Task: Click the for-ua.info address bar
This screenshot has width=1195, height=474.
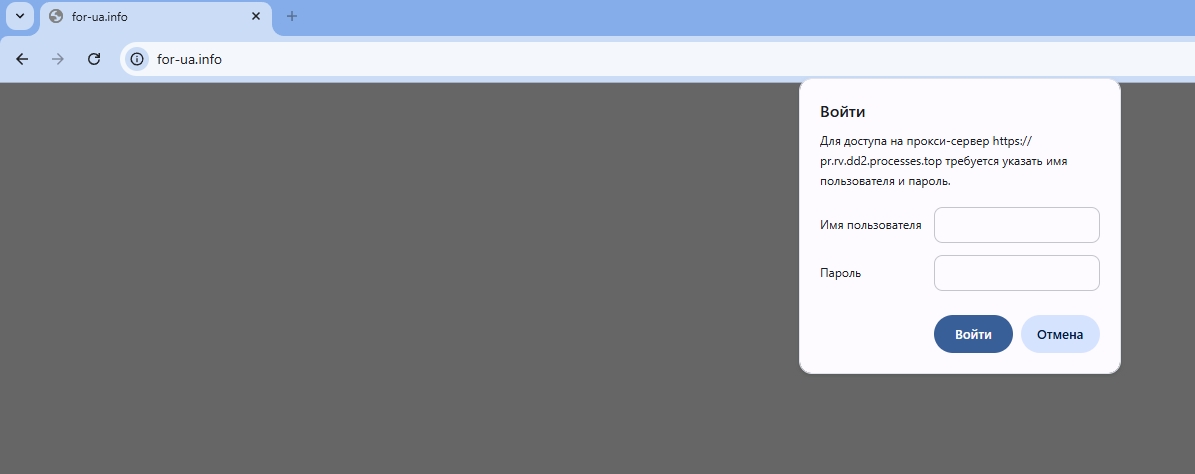Action: (655, 59)
